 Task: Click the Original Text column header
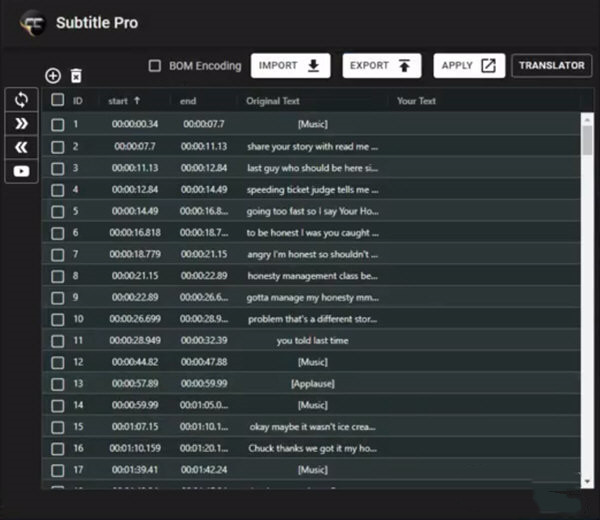click(273, 101)
